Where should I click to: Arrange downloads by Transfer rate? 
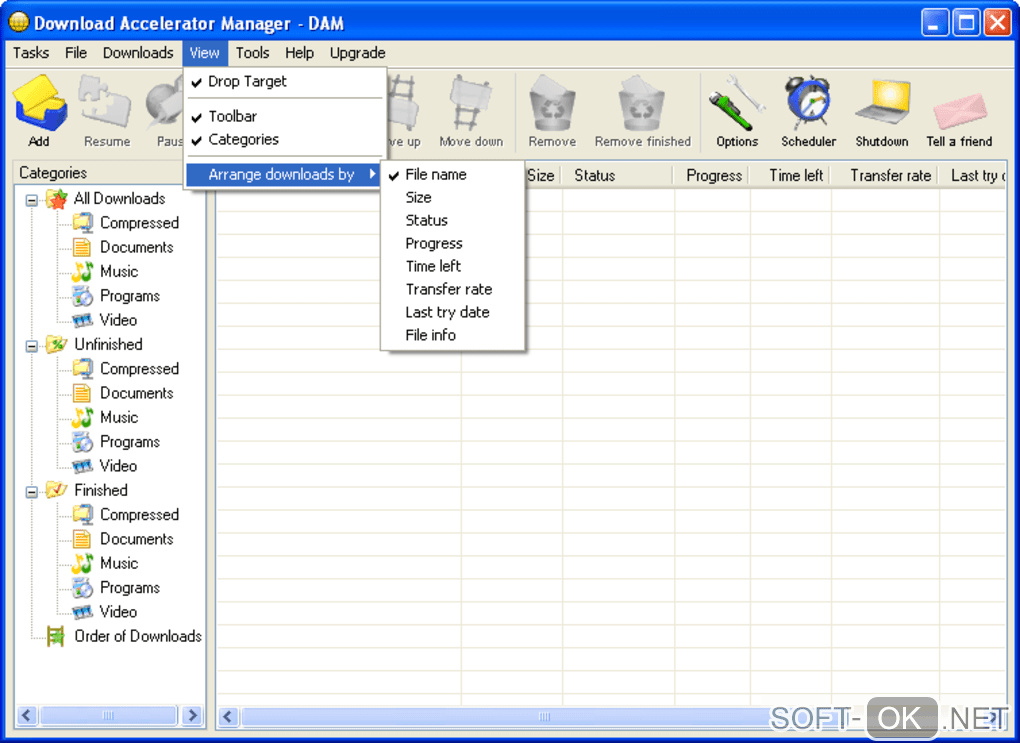pyautogui.click(x=453, y=289)
